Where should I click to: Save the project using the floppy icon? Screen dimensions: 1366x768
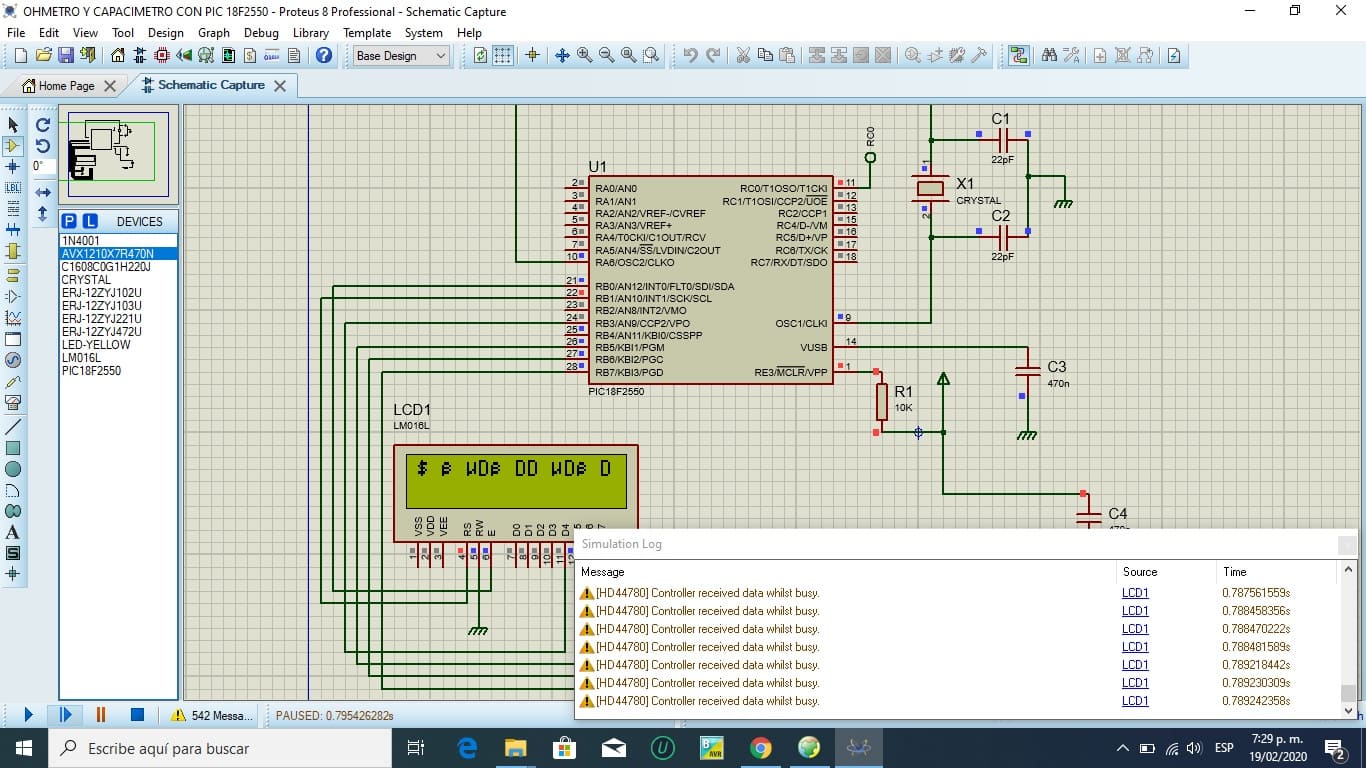point(66,56)
